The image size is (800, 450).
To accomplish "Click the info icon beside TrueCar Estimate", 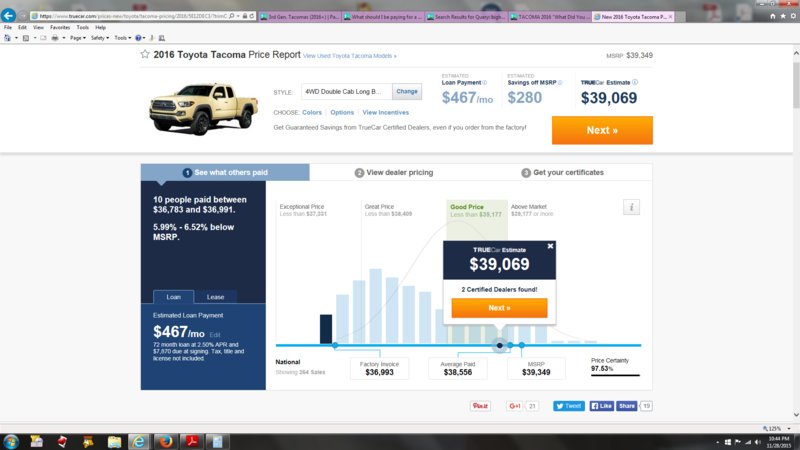I will (635, 82).
